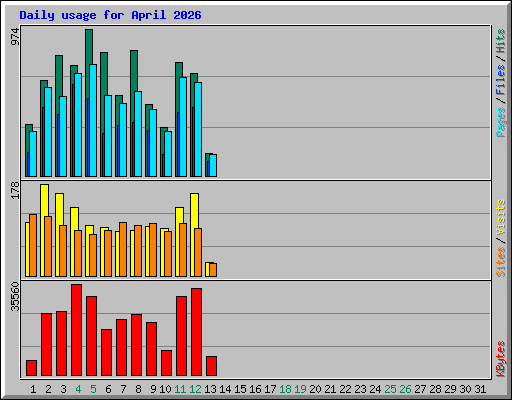Click the orange sites bar for day 13
Viewport: 512px width, 400px height.
click(213, 270)
